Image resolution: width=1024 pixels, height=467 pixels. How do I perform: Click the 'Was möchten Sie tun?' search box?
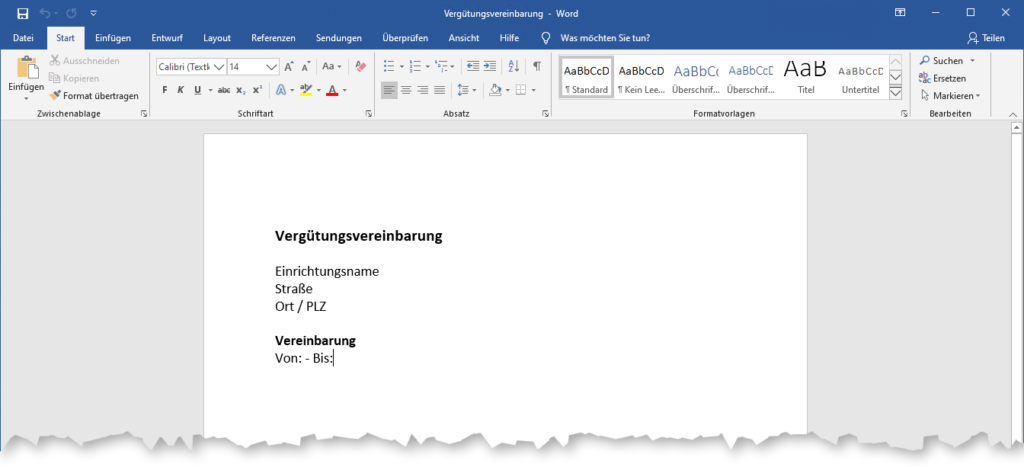(x=606, y=38)
